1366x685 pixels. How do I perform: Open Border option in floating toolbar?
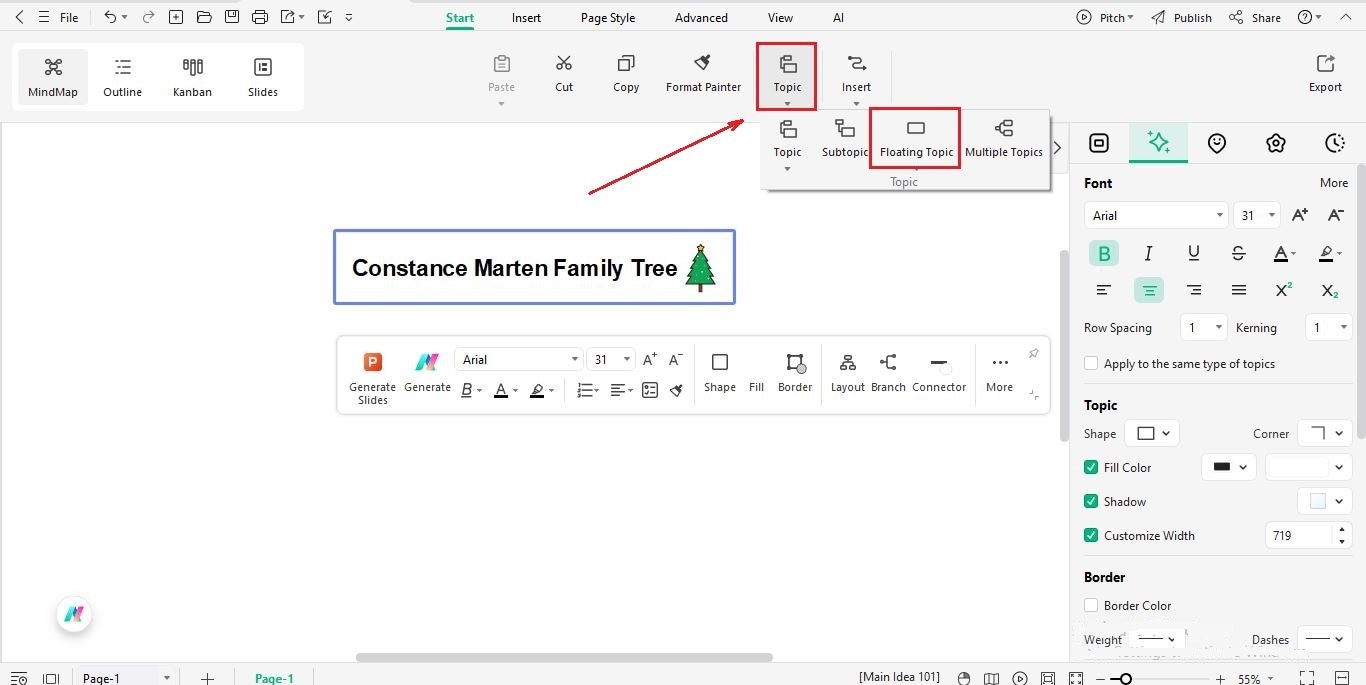point(795,372)
